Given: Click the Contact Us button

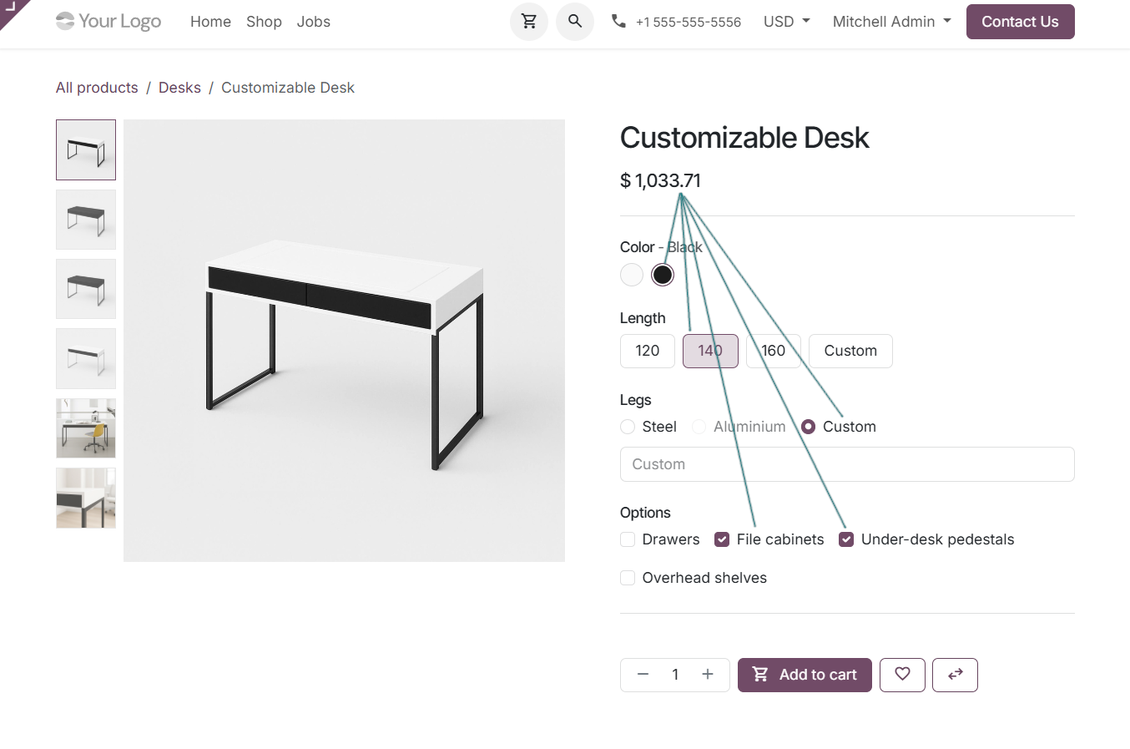Looking at the screenshot, I should 1020,22.
